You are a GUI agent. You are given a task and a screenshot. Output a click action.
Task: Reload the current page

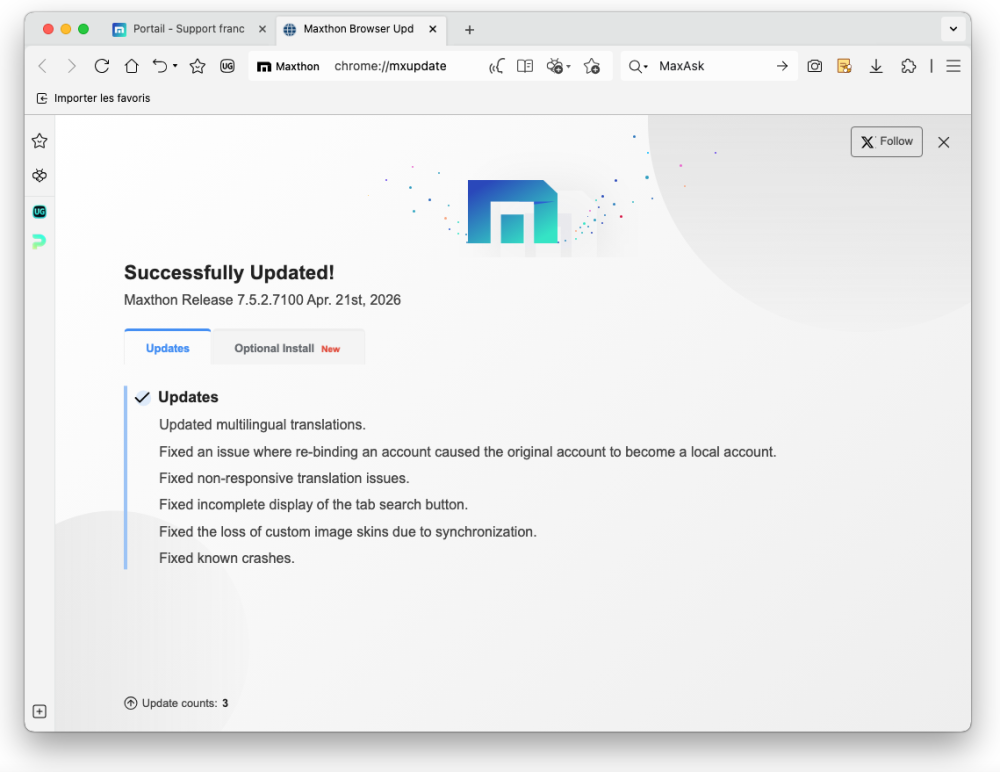tap(101, 66)
